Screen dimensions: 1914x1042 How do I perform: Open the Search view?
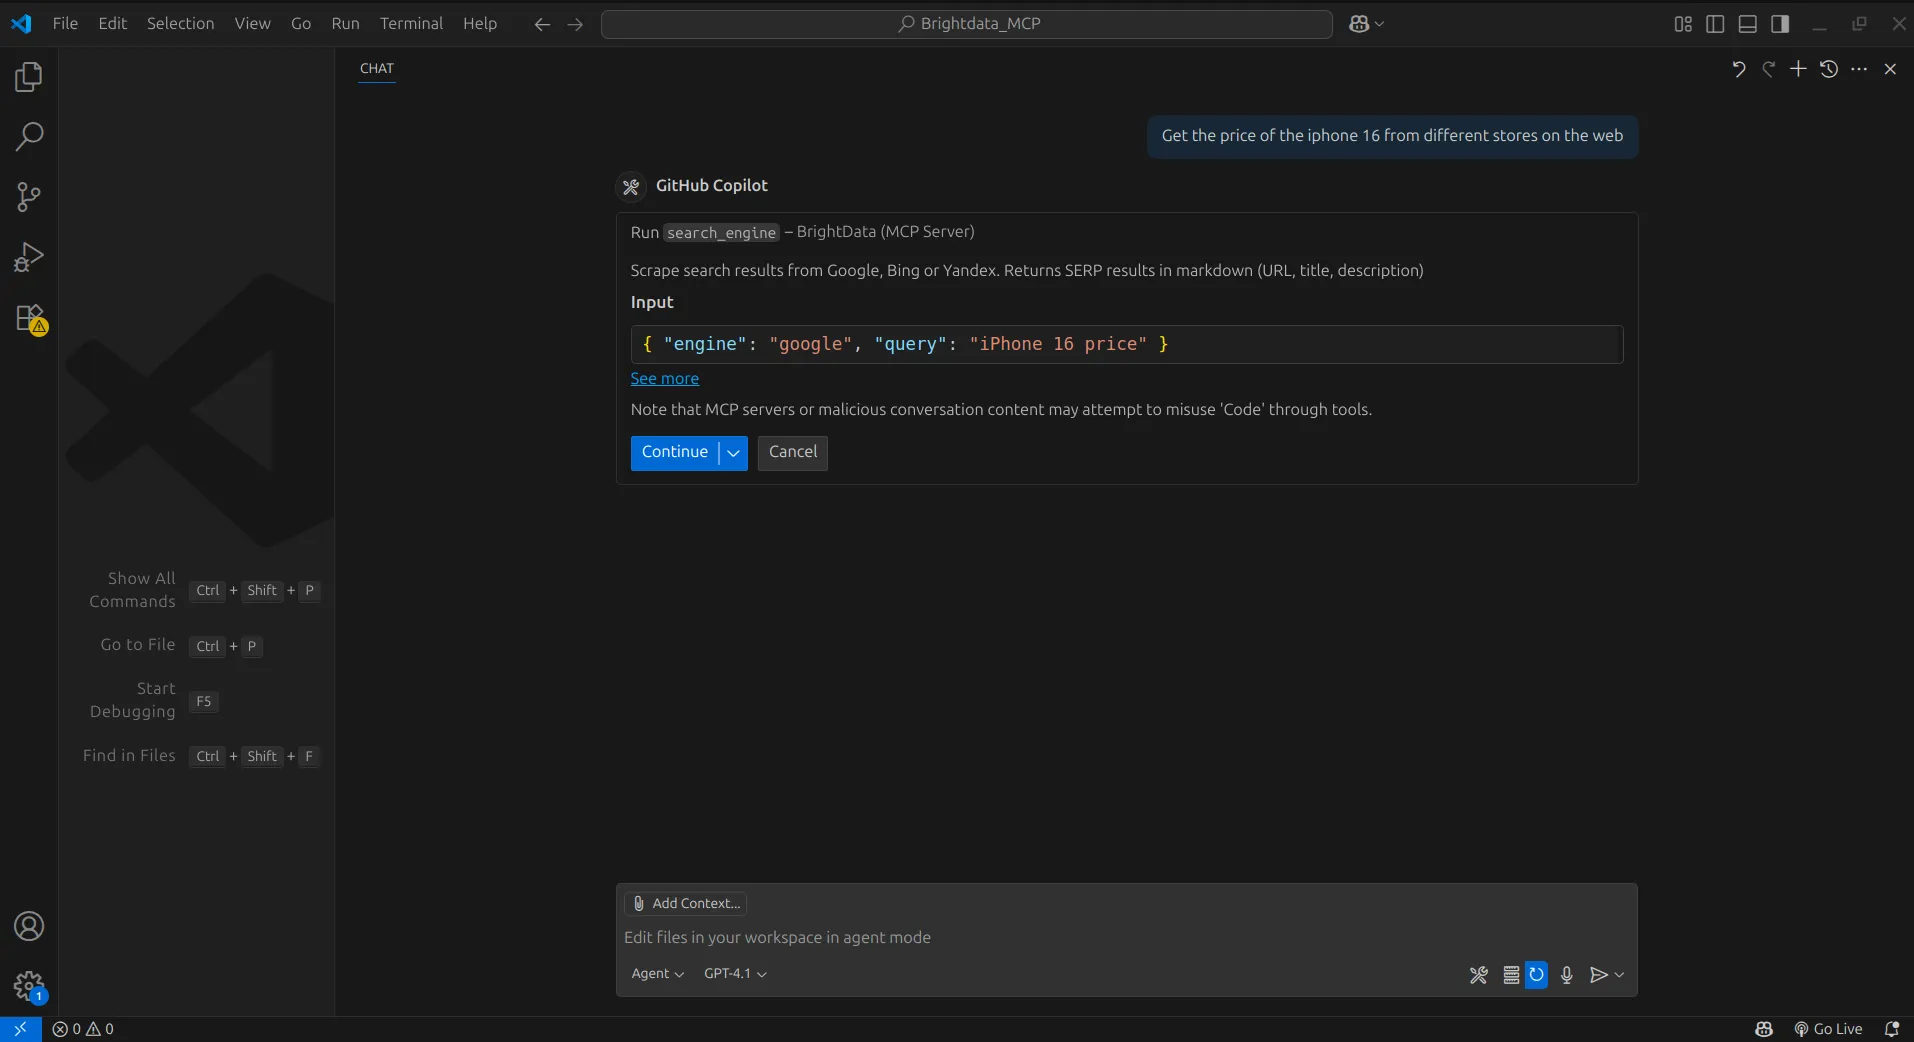28,135
